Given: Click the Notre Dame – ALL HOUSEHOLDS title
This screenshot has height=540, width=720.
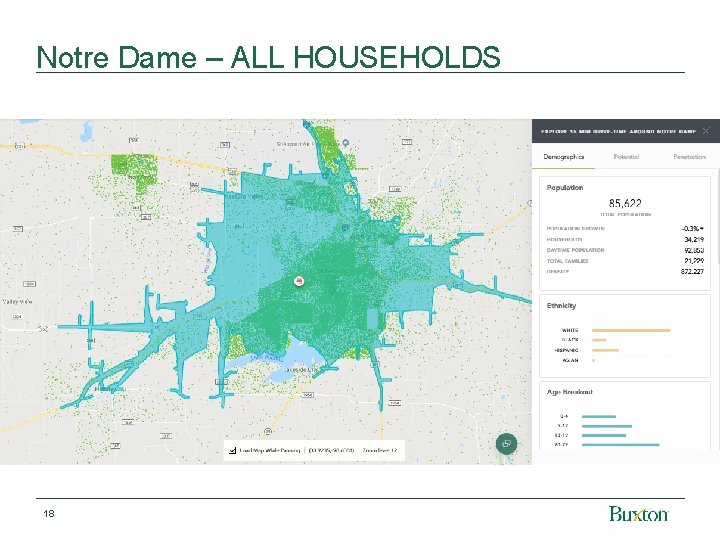Looking at the screenshot, I should coord(268,57).
